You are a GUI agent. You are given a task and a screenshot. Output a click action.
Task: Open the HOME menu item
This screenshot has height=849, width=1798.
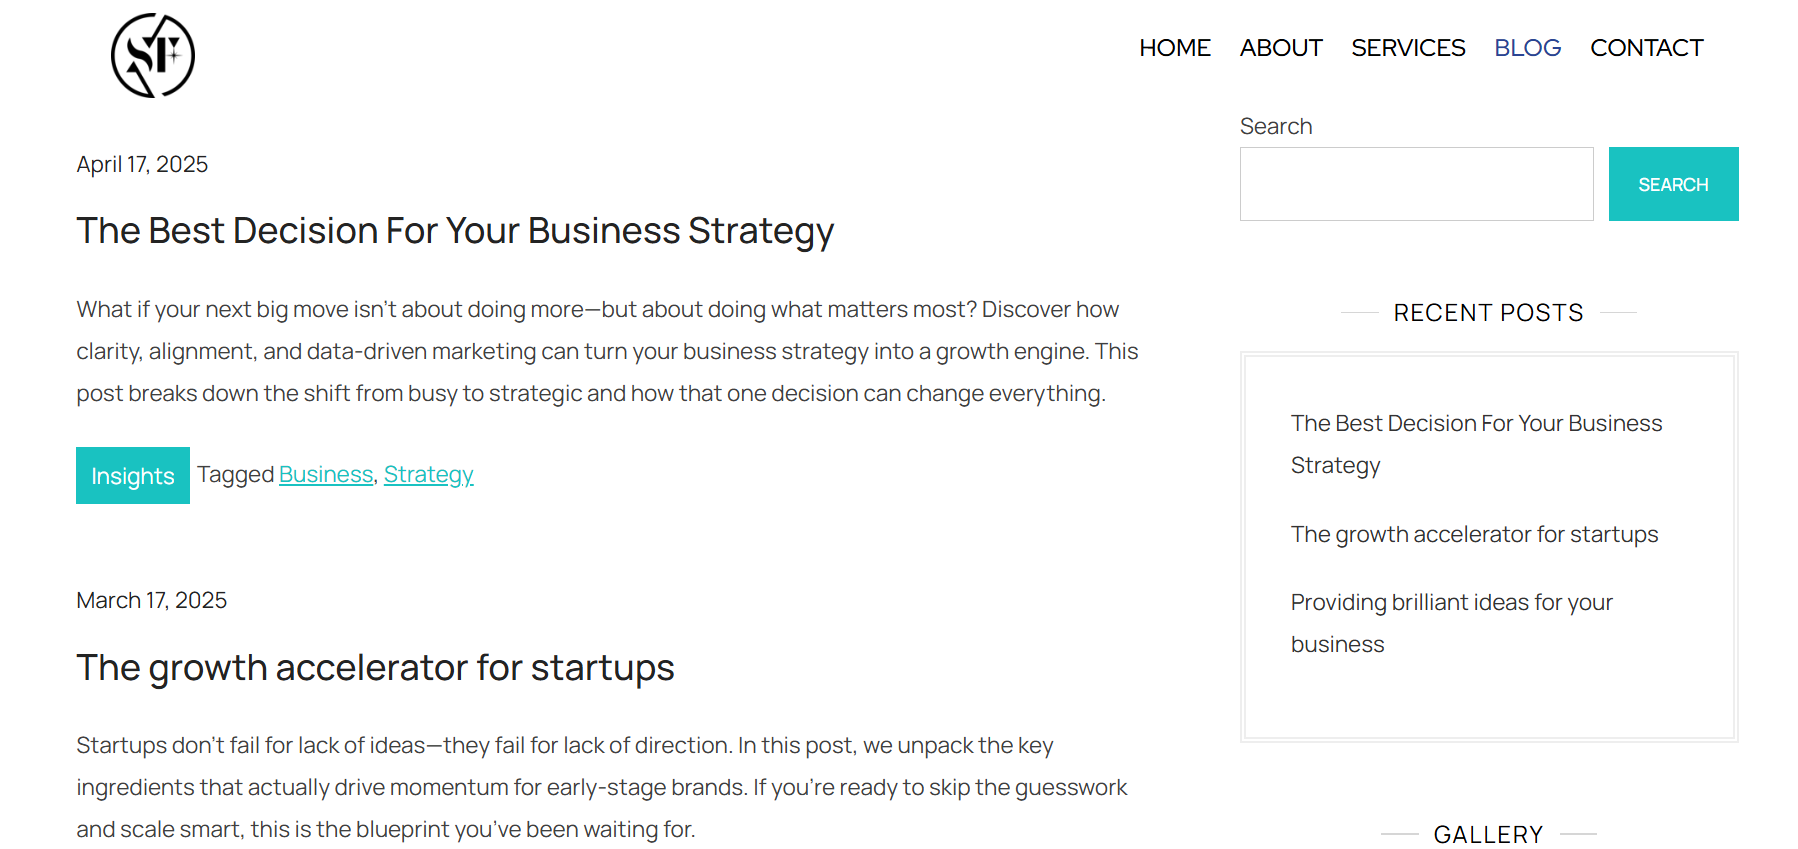(1174, 48)
